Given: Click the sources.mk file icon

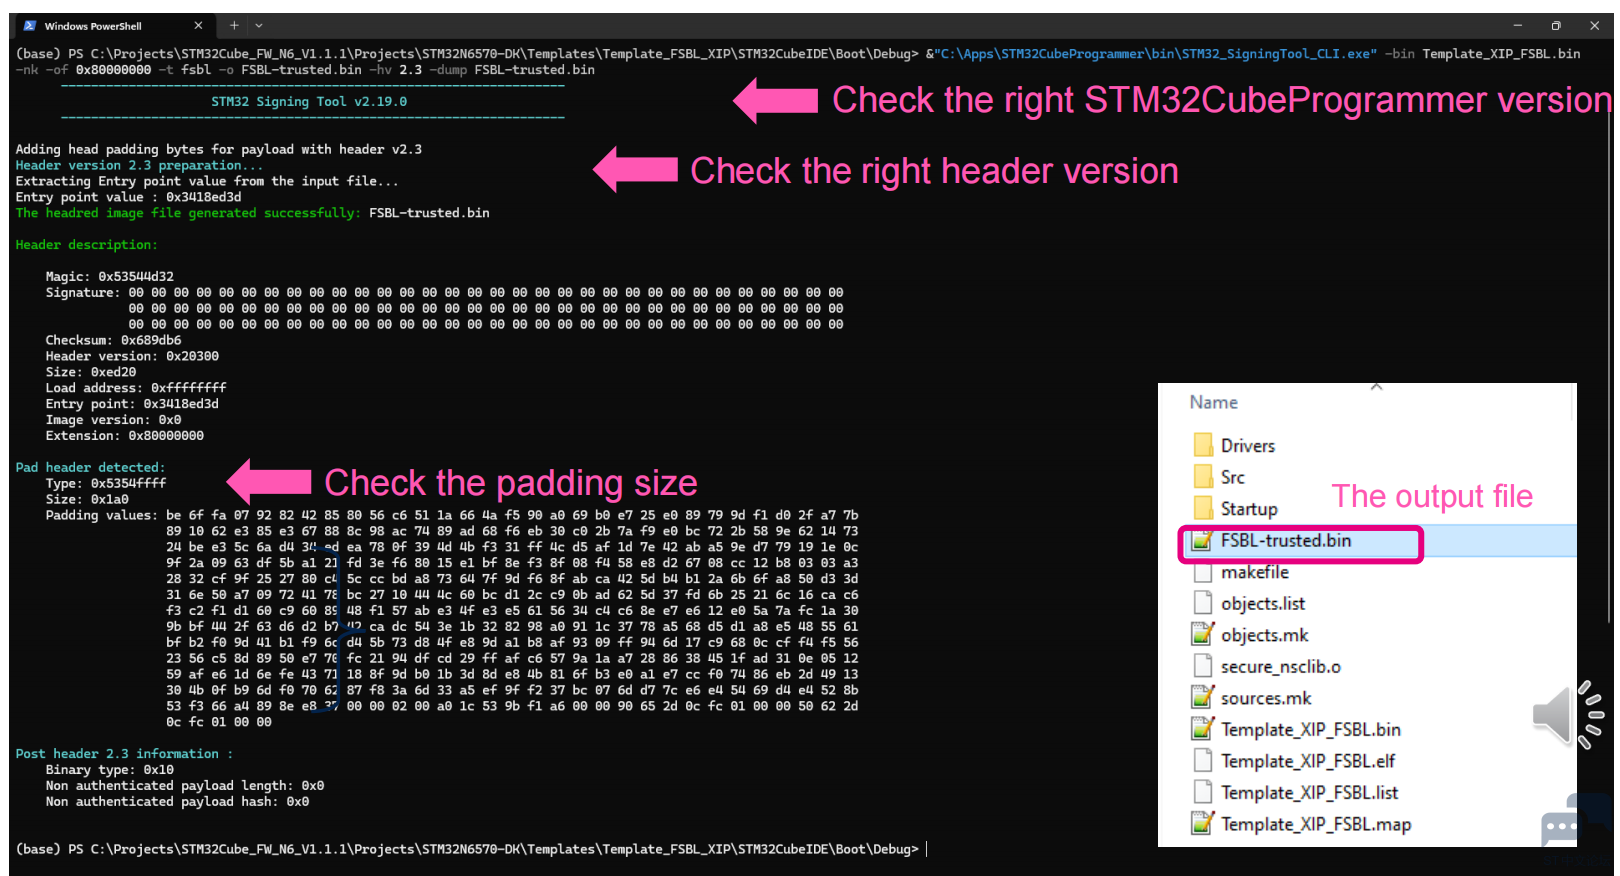Looking at the screenshot, I should (x=1202, y=698).
